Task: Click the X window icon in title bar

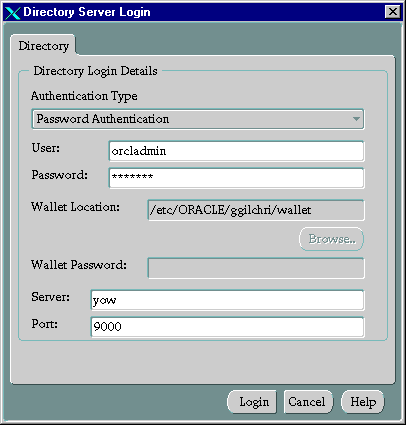Action: click(x=13, y=12)
